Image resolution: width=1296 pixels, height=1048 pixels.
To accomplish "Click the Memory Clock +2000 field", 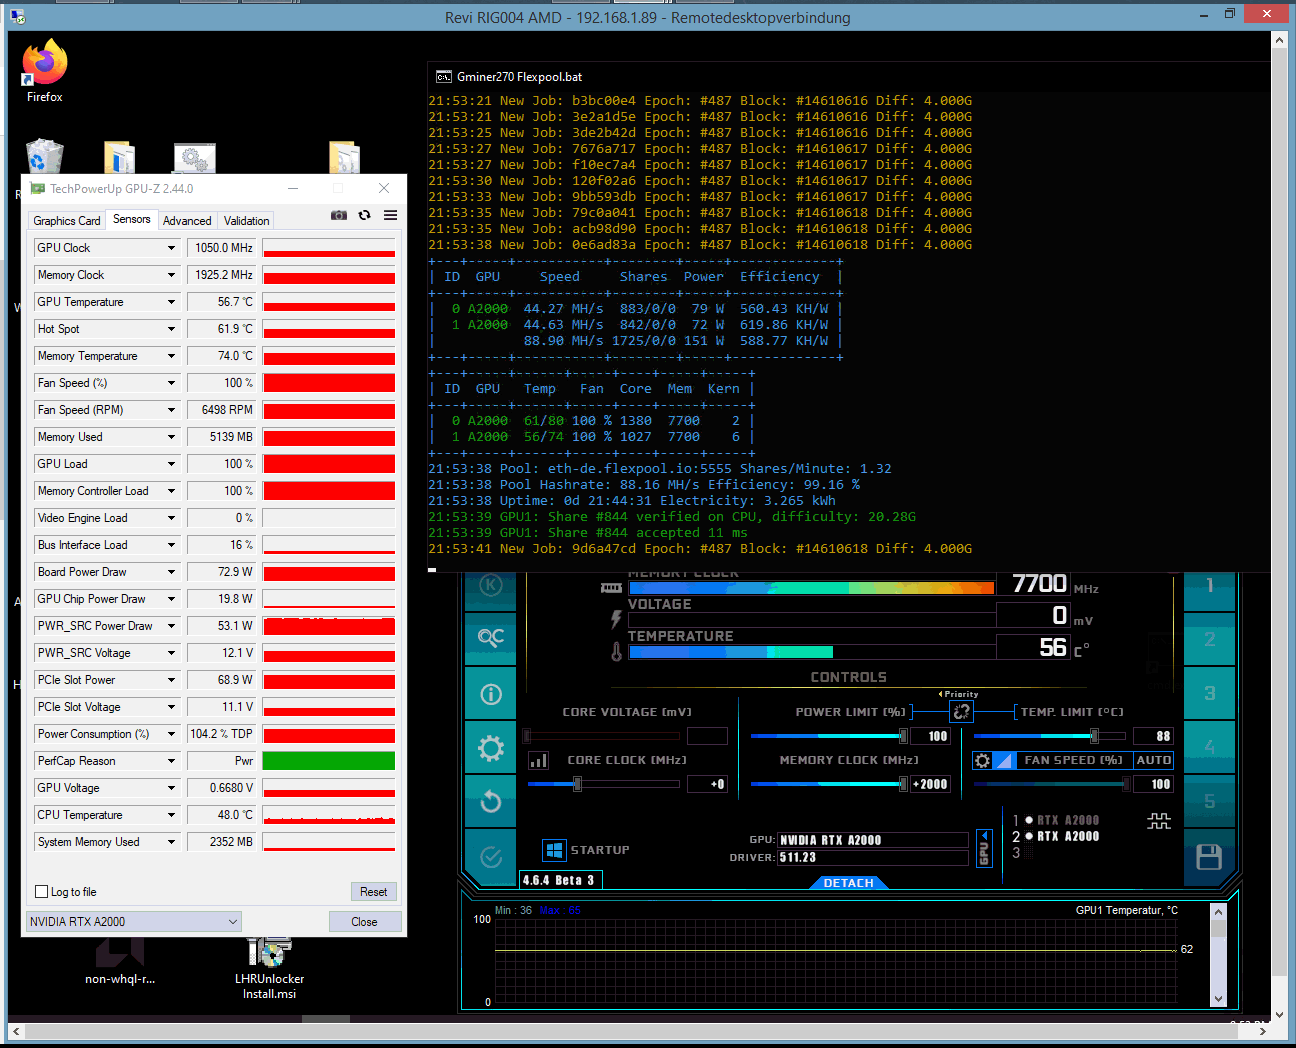I will point(930,784).
